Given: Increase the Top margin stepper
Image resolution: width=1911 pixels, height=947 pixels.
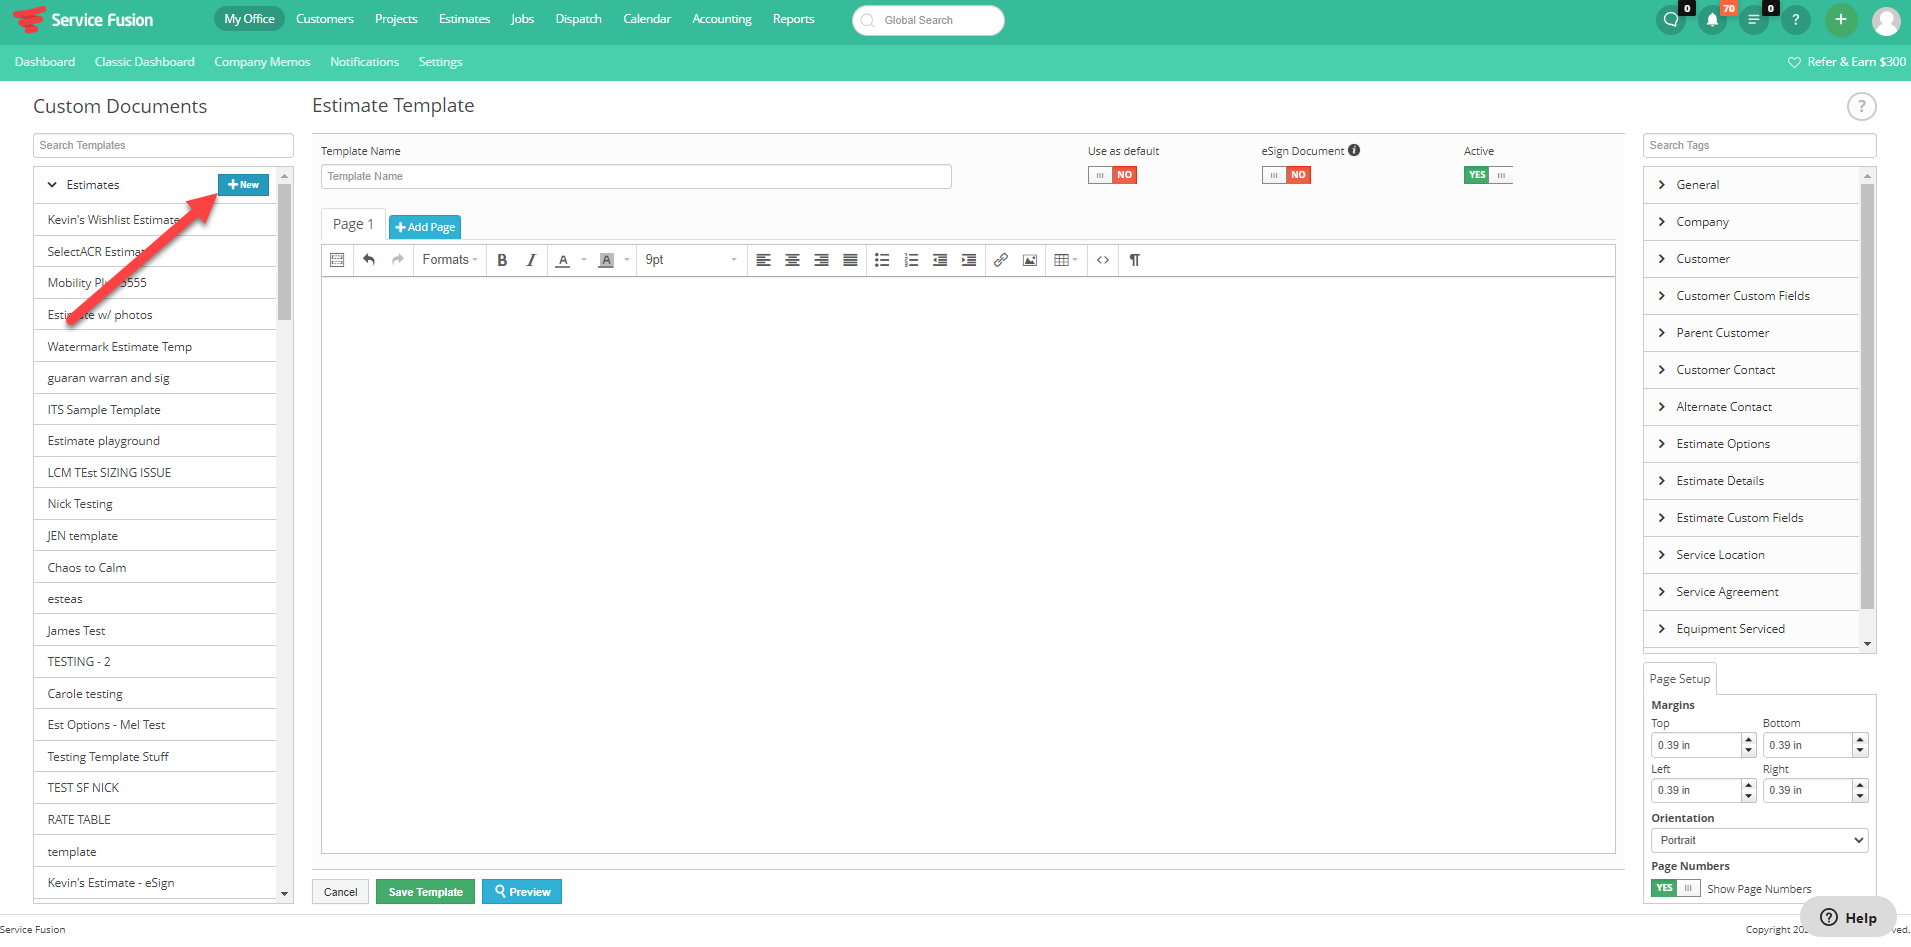Looking at the screenshot, I should [1749, 740].
